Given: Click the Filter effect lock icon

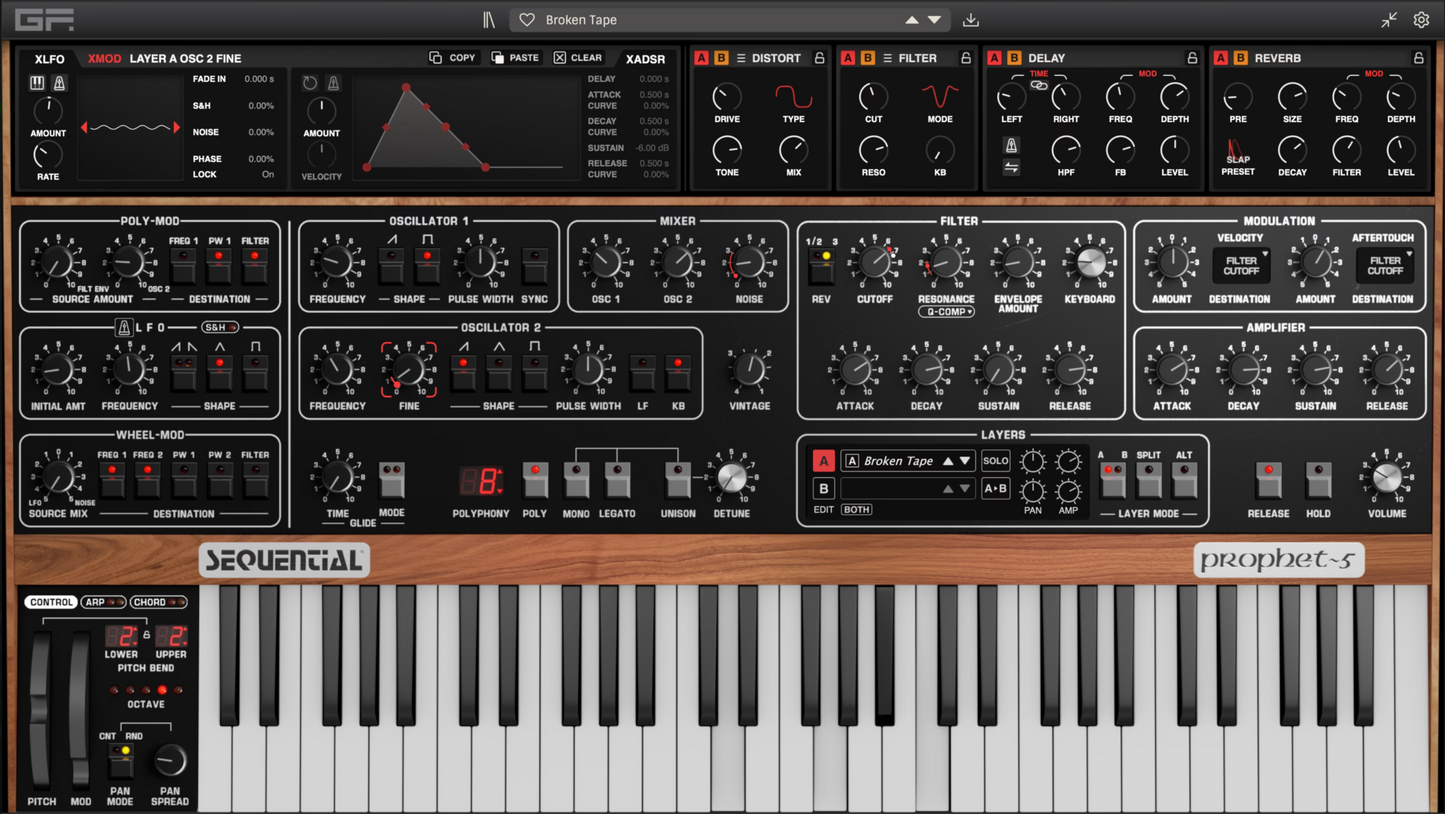Looking at the screenshot, I should coord(966,58).
